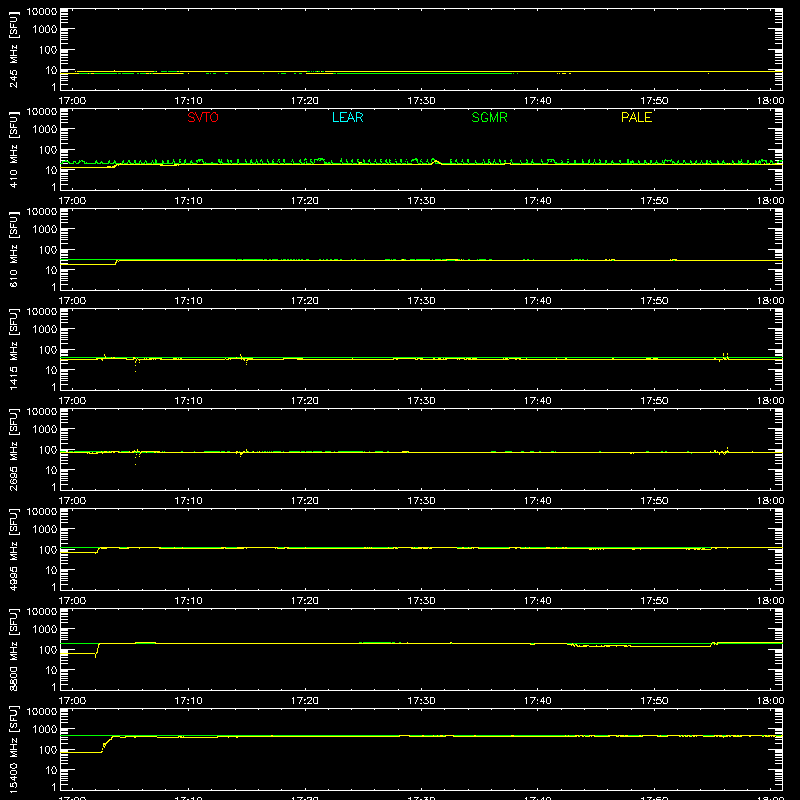This screenshot has width=800, height=800.
Task: Click 18:00 tick under the 245 MHz plot
Action: pyautogui.click(x=770, y=101)
